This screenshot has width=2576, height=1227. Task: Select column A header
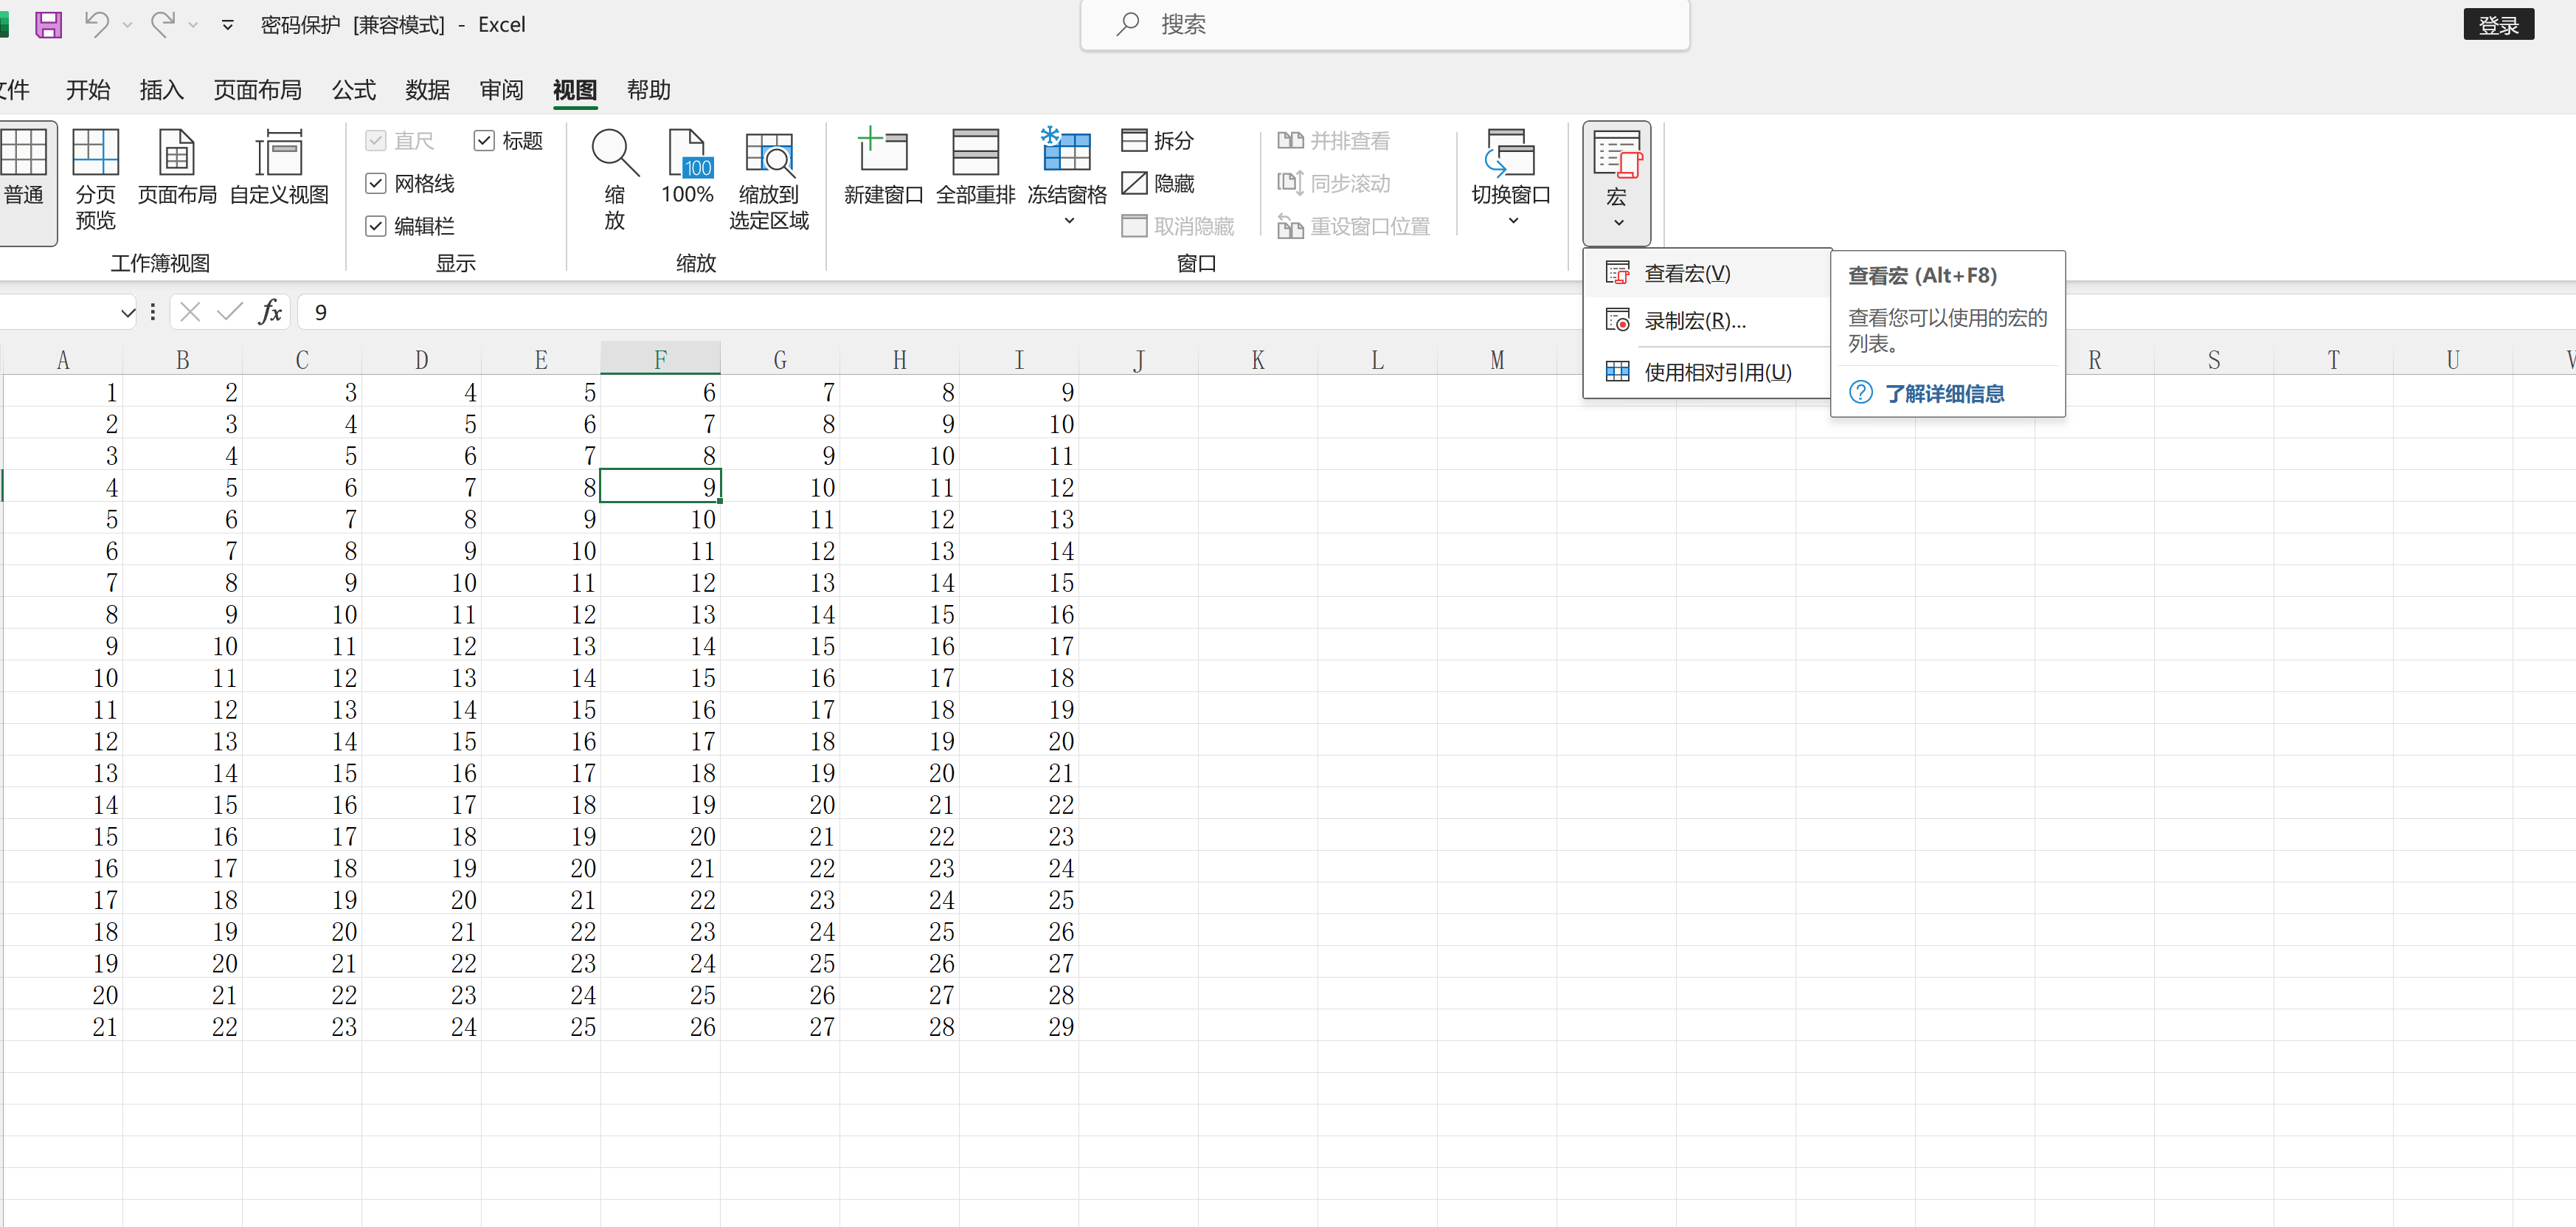click(x=63, y=359)
